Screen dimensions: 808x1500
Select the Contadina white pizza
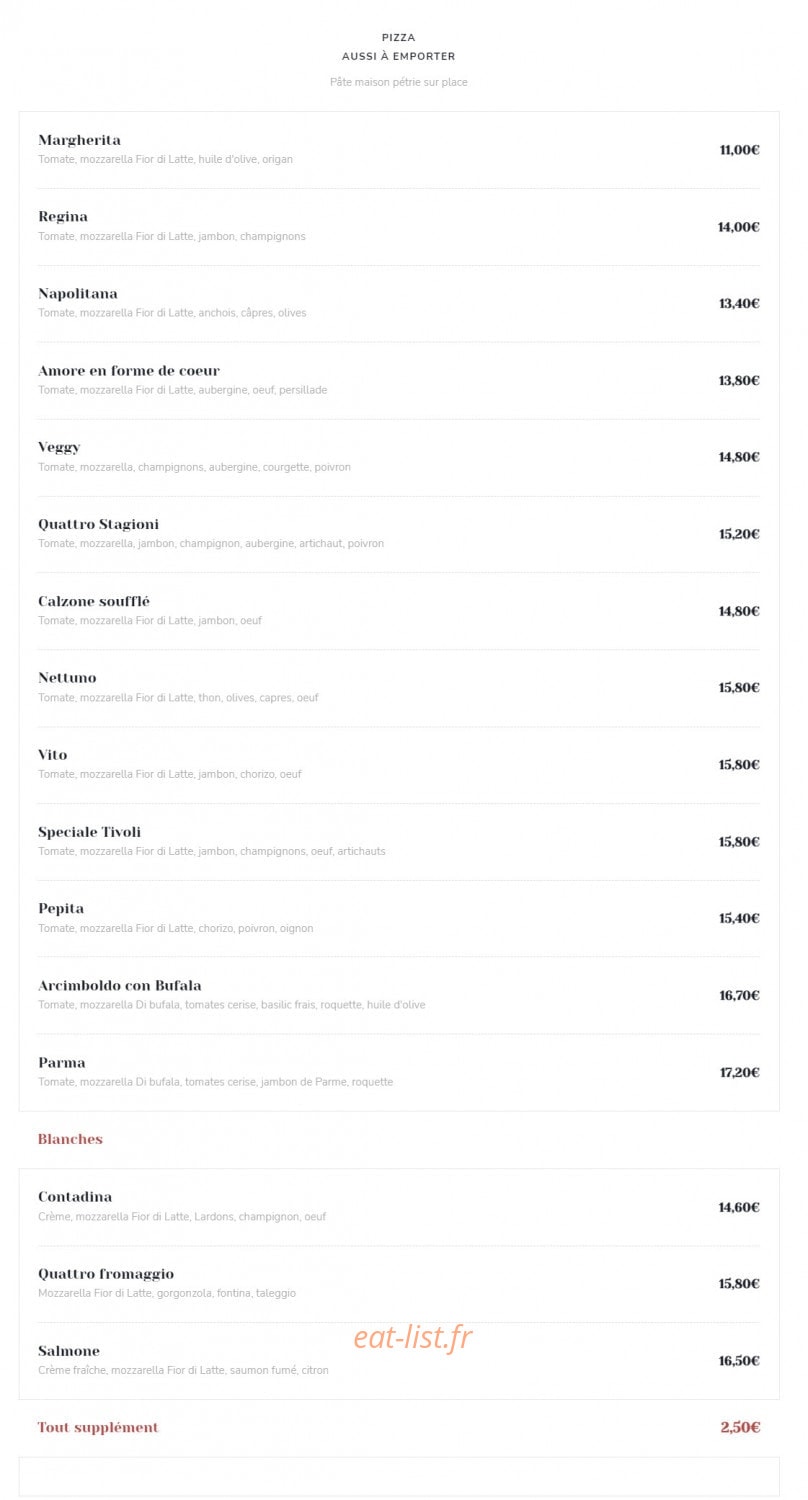75,1197
